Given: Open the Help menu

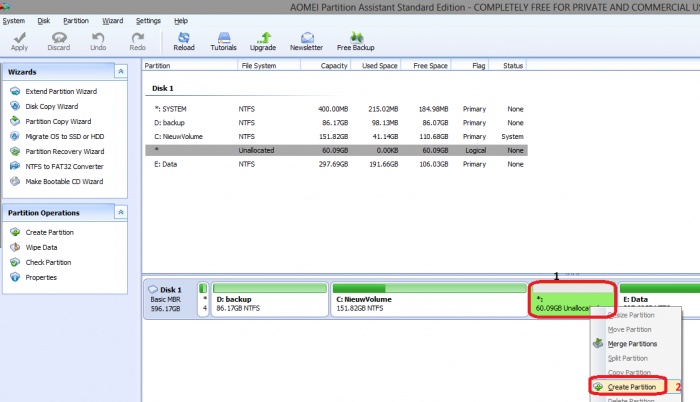Looking at the screenshot, I should 181,21.
